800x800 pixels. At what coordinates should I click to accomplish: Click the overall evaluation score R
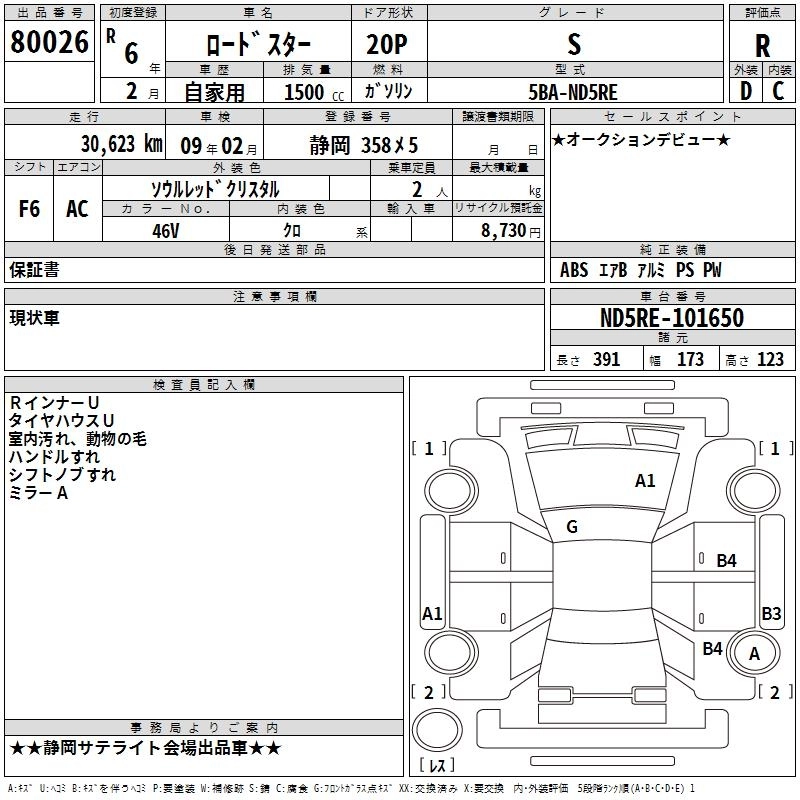tap(762, 44)
